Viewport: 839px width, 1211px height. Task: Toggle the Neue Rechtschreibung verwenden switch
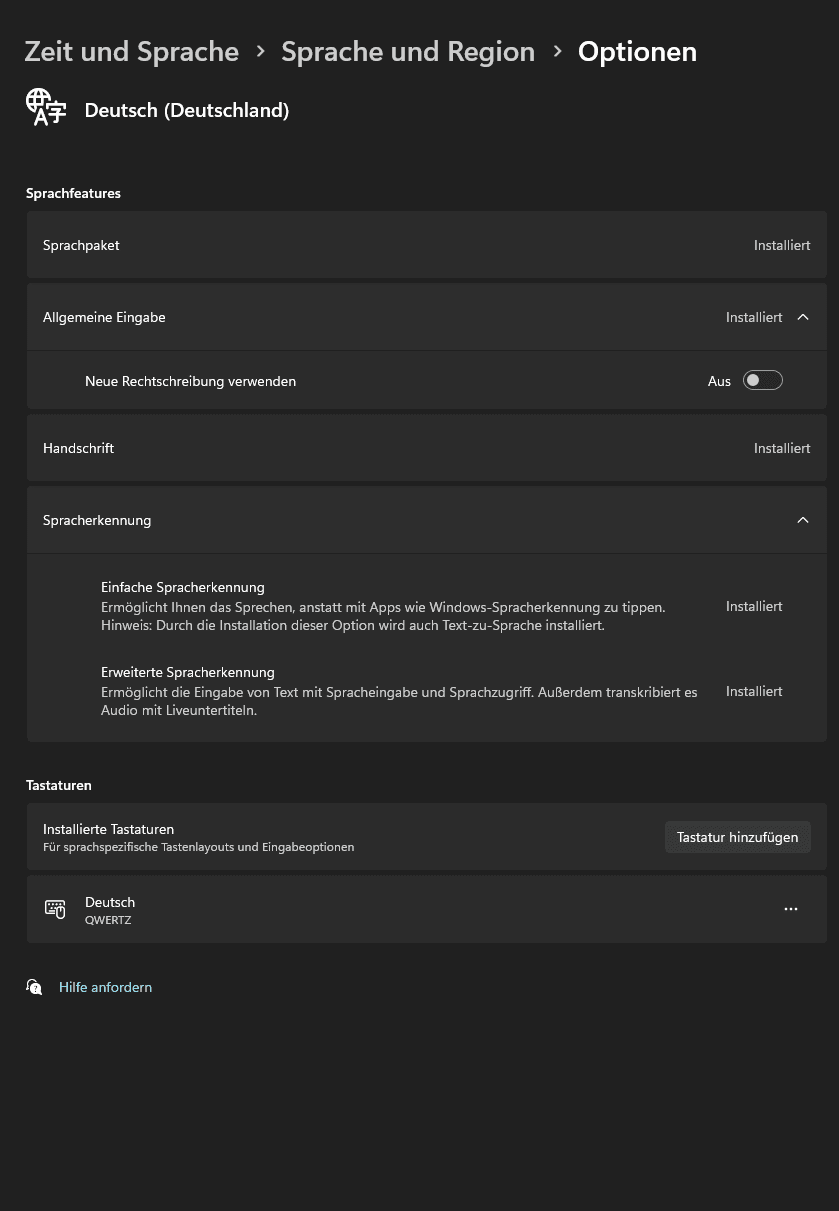click(762, 380)
